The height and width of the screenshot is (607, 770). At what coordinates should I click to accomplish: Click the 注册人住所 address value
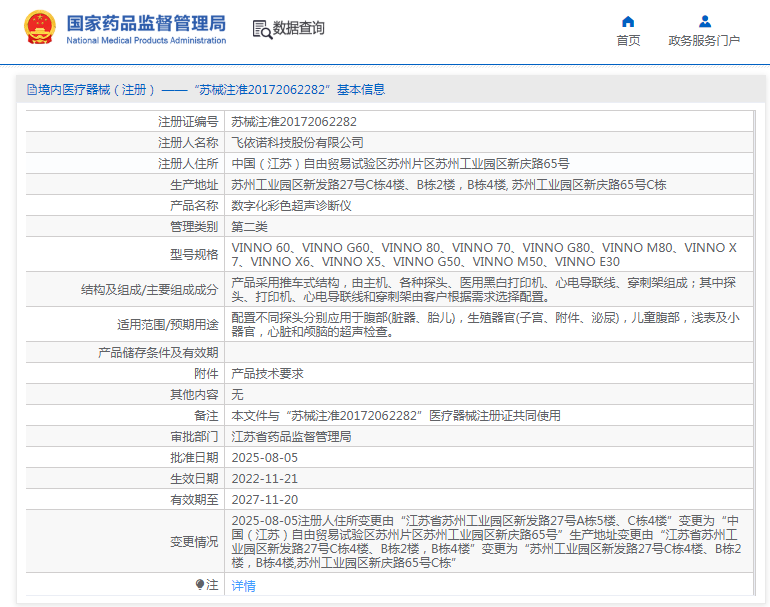pyautogui.click(x=400, y=164)
